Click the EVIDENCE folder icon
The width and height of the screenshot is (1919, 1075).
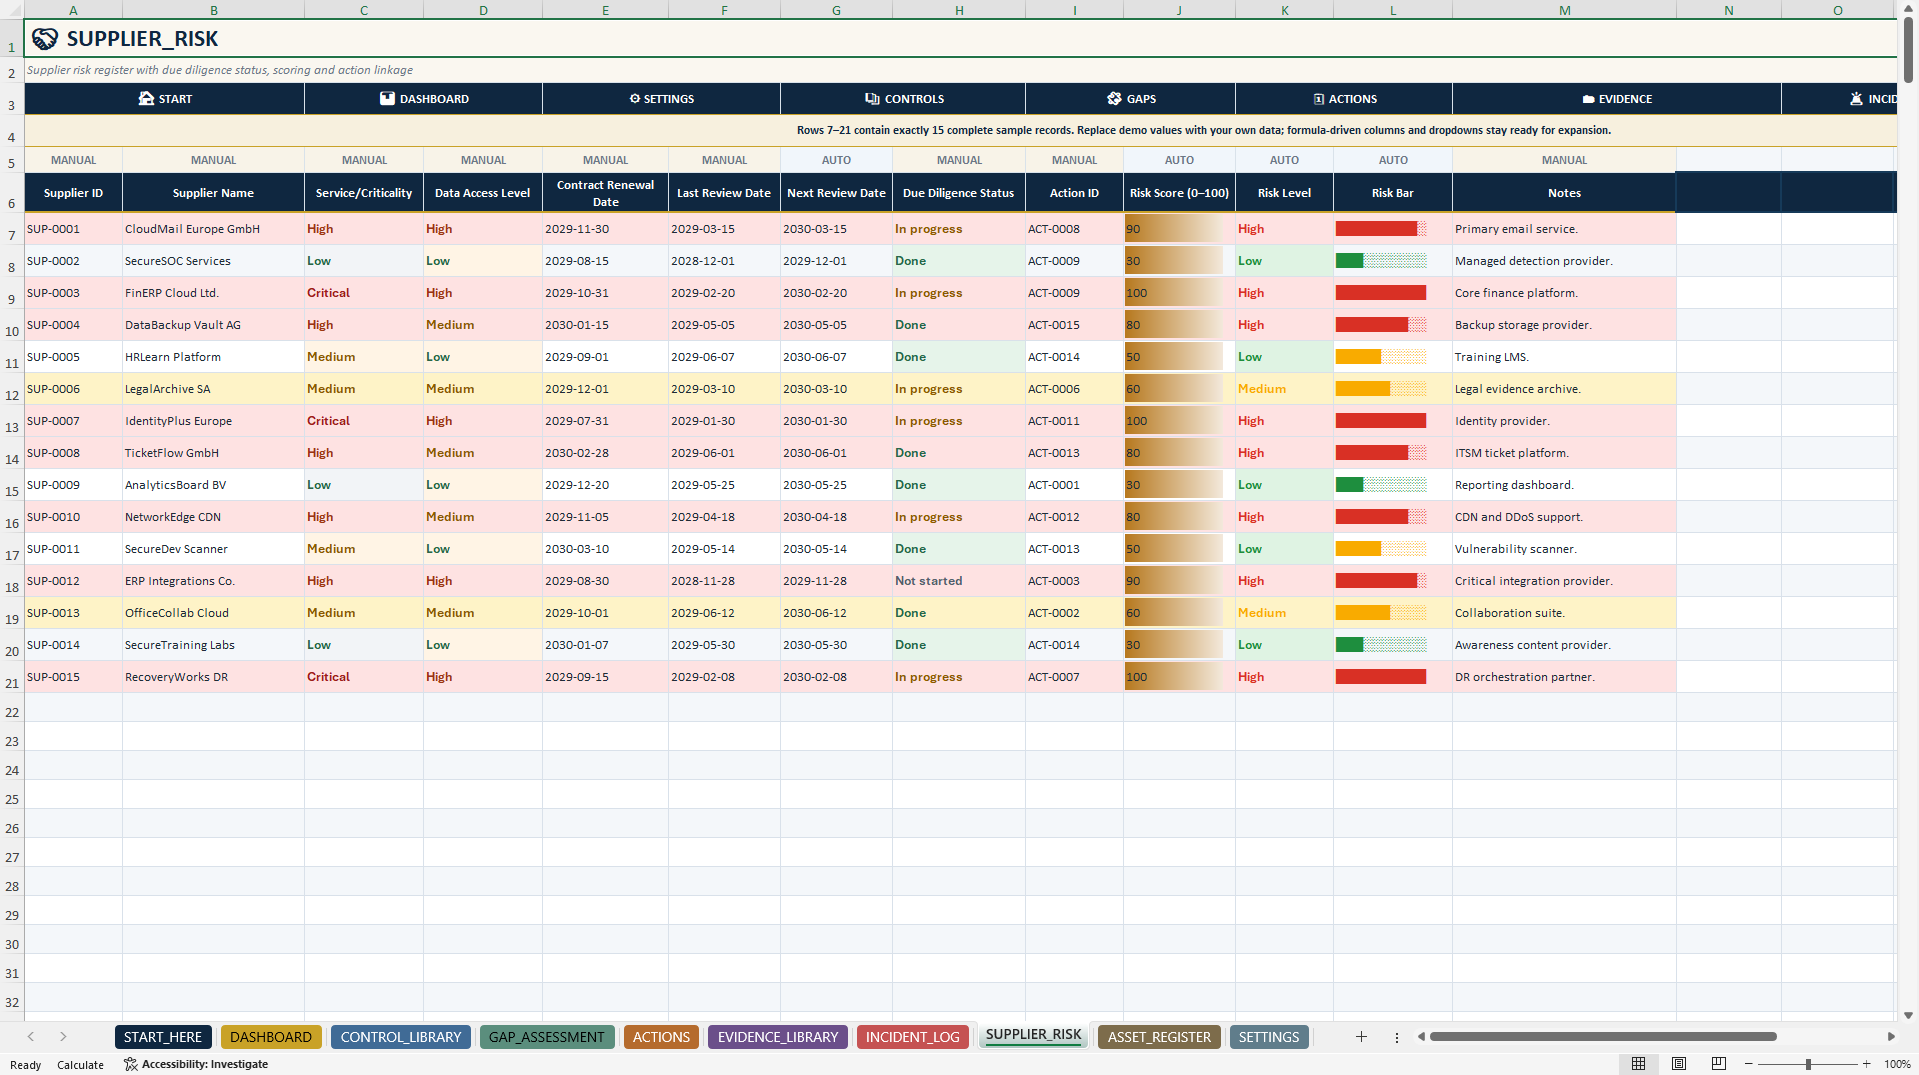[1588, 99]
